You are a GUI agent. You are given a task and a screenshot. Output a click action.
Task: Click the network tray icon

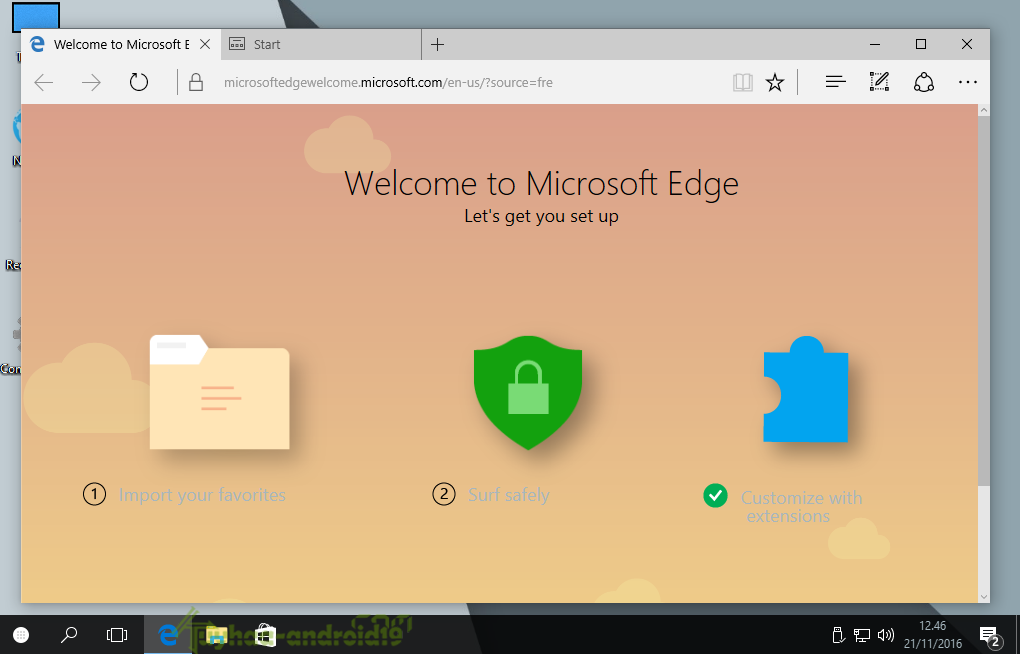[862, 635]
